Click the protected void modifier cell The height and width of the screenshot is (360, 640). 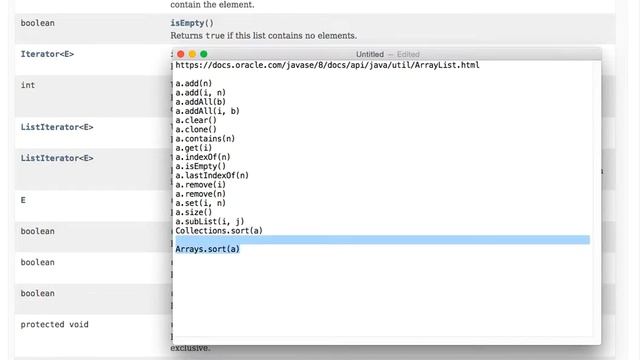pyautogui.click(x=55, y=324)
